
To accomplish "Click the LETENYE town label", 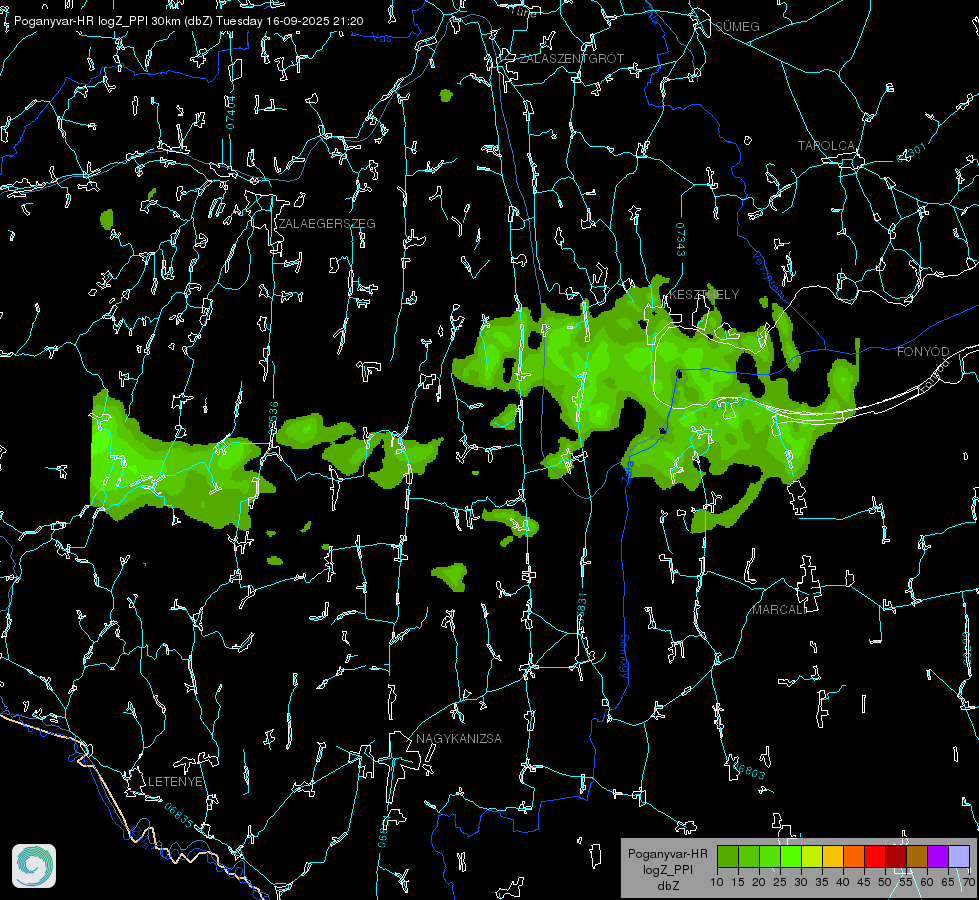I will [175, 782].
